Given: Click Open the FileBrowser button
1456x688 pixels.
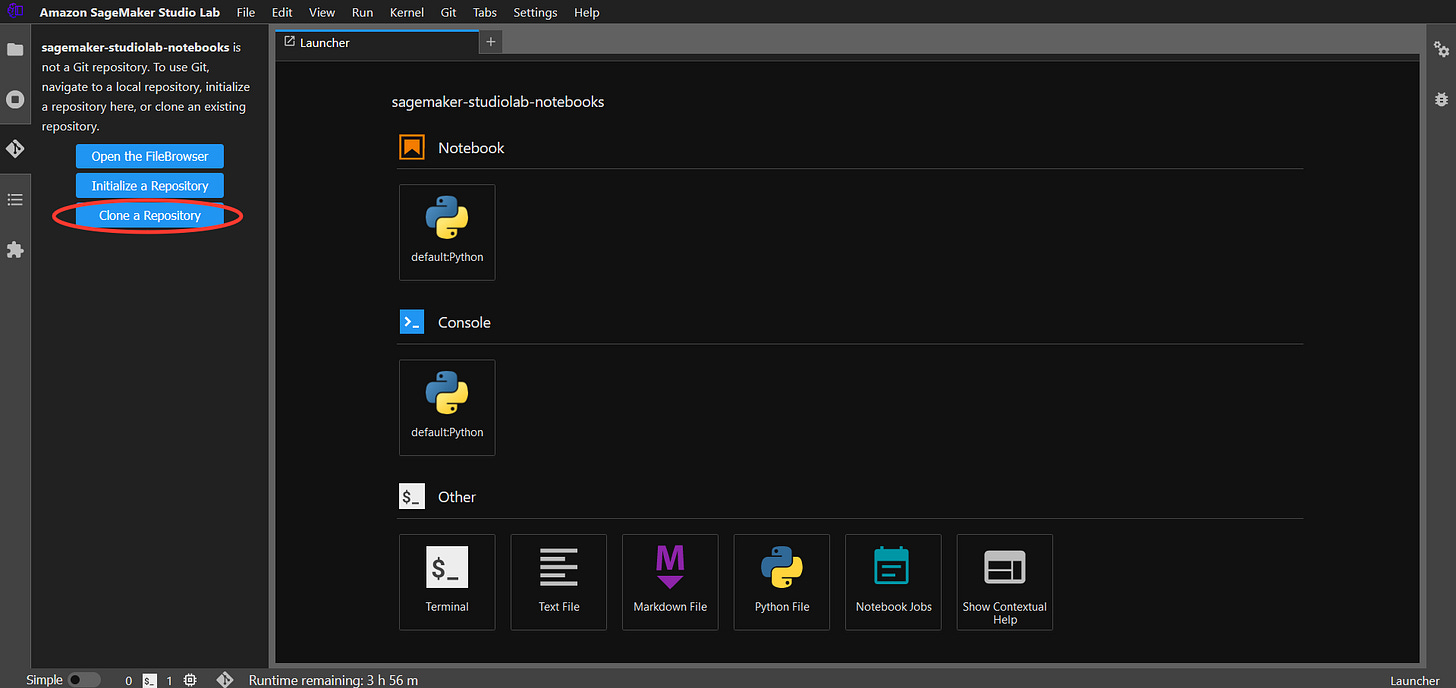Looking at the screenshot, I should point(150,156).
